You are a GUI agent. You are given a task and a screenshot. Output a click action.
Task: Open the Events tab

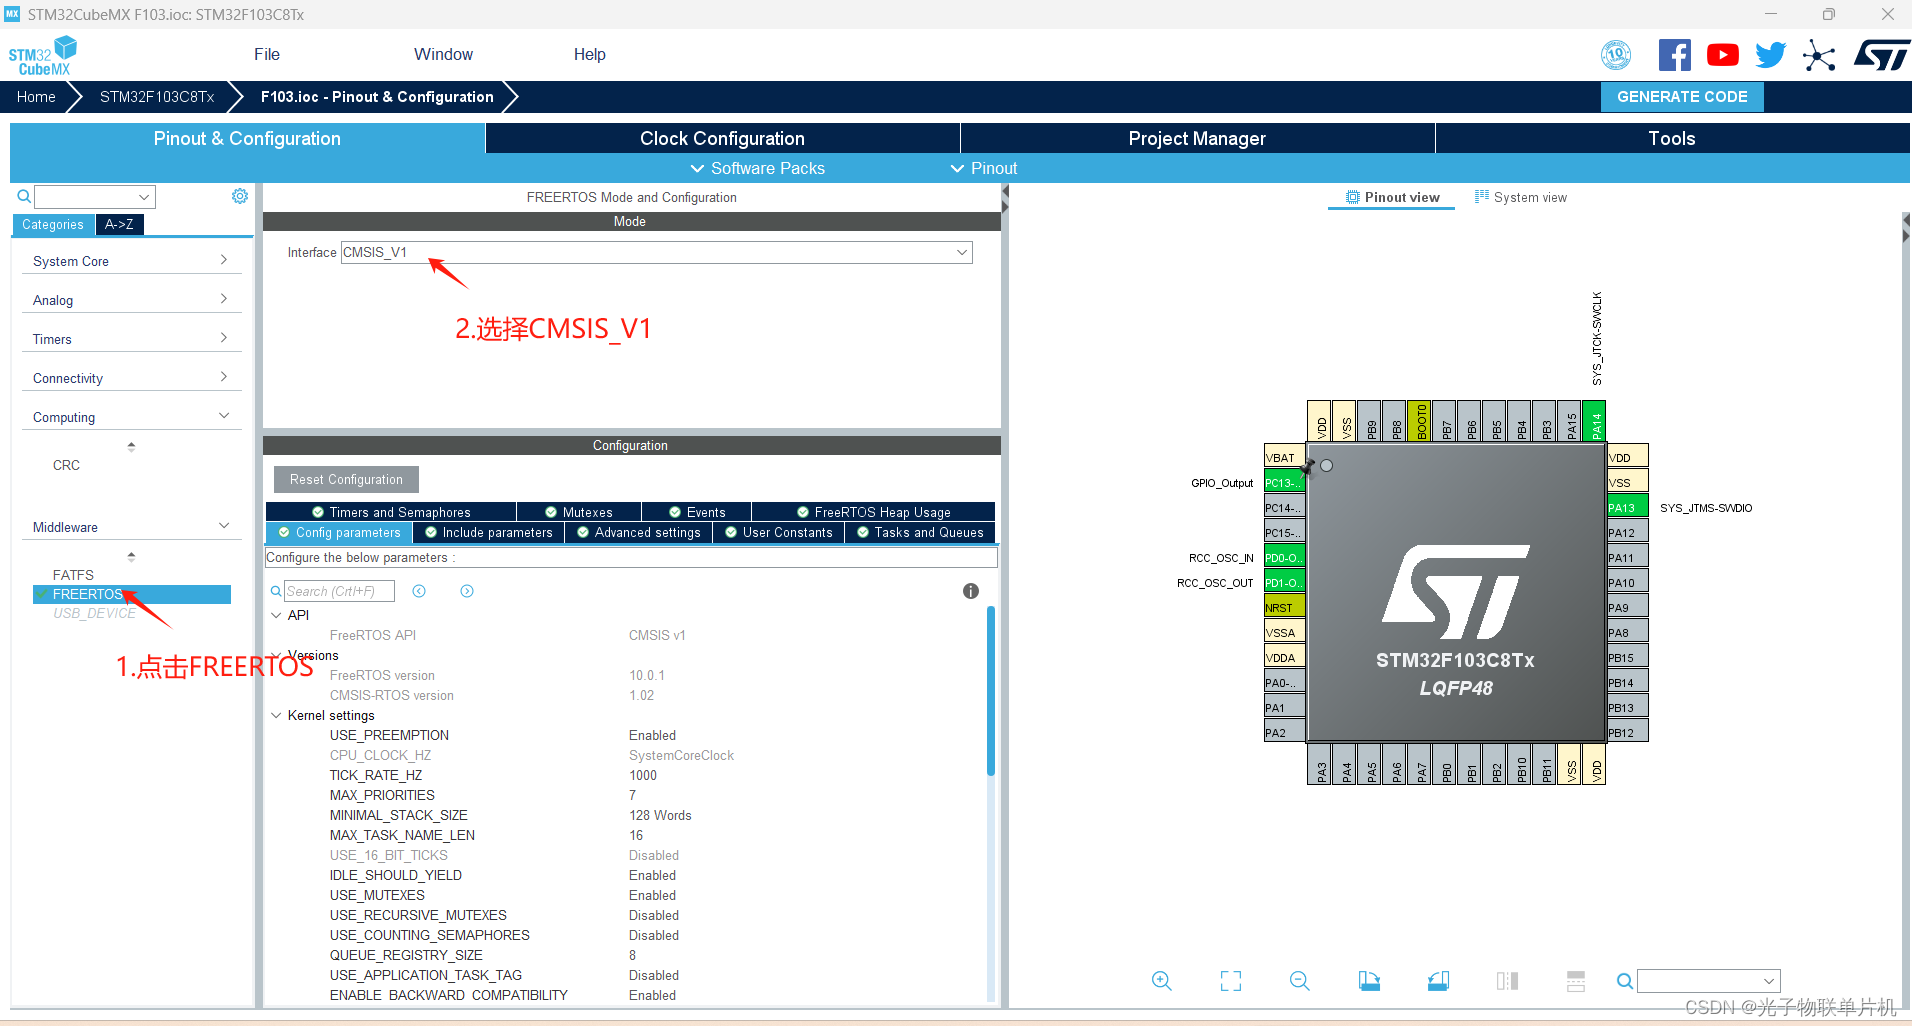click(697, 512)
